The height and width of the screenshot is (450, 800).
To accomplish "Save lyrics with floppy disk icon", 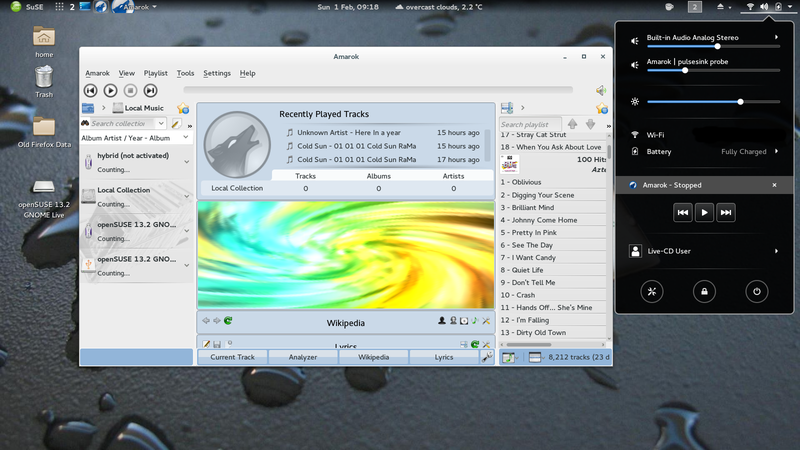I will pos(217,345).
